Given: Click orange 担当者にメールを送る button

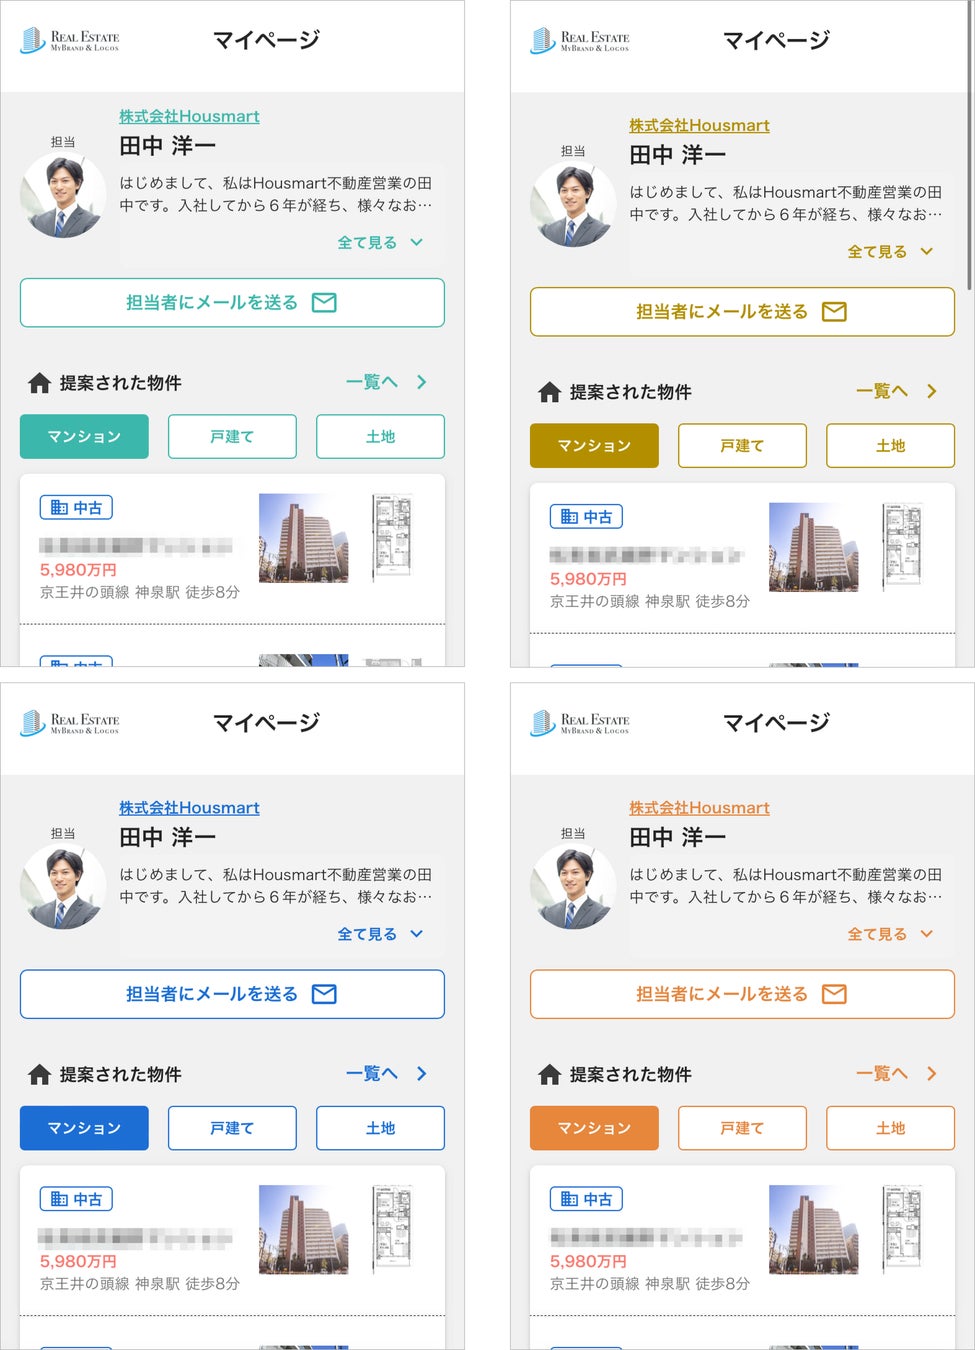Looking at the screenshot, I should click(742, 994).
